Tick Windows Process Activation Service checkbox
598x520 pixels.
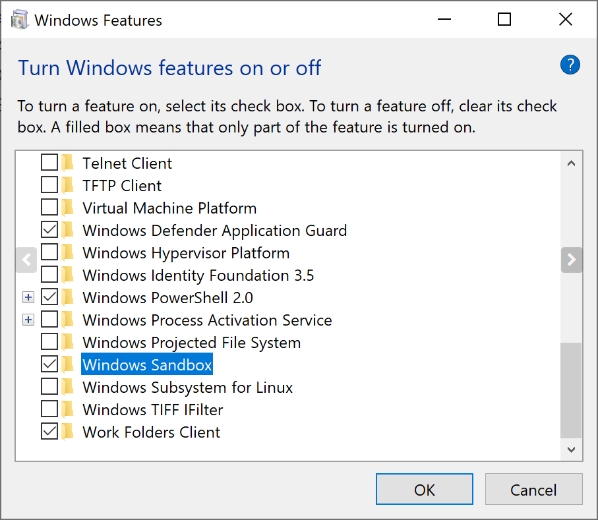click(49, 319)
